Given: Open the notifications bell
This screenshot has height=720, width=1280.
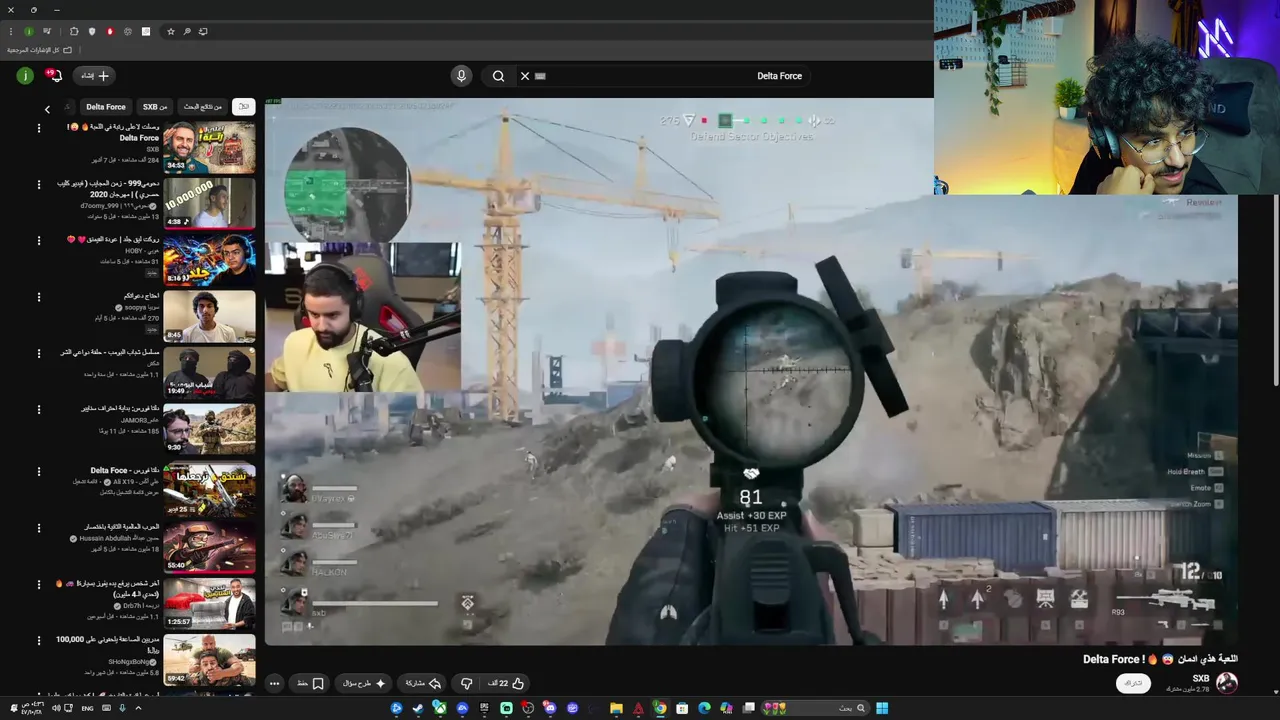Looking at the screenshot, I should tap(53, 75).
